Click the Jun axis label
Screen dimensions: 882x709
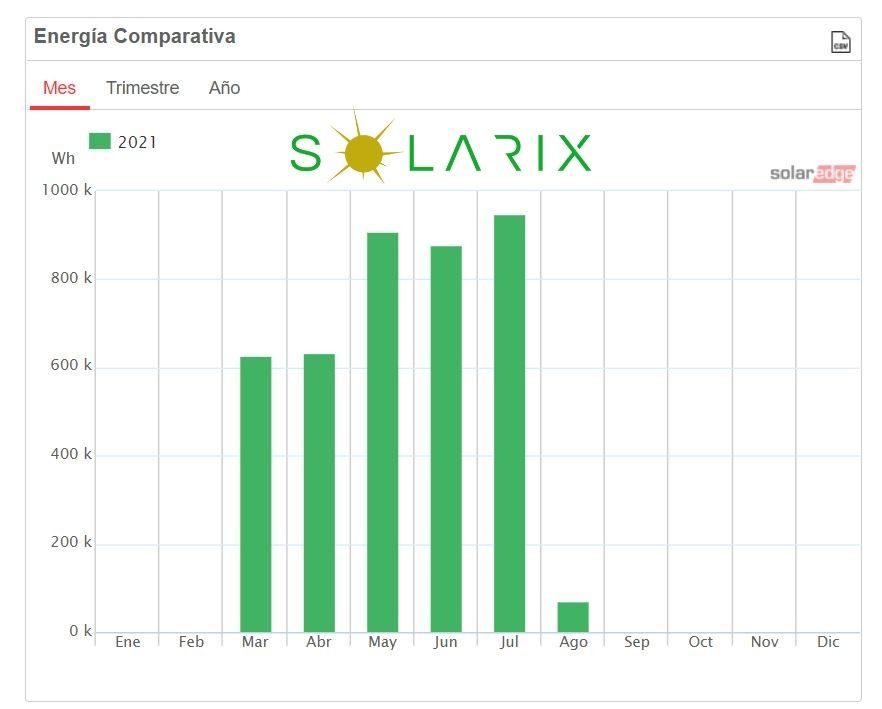pos(446,642)
